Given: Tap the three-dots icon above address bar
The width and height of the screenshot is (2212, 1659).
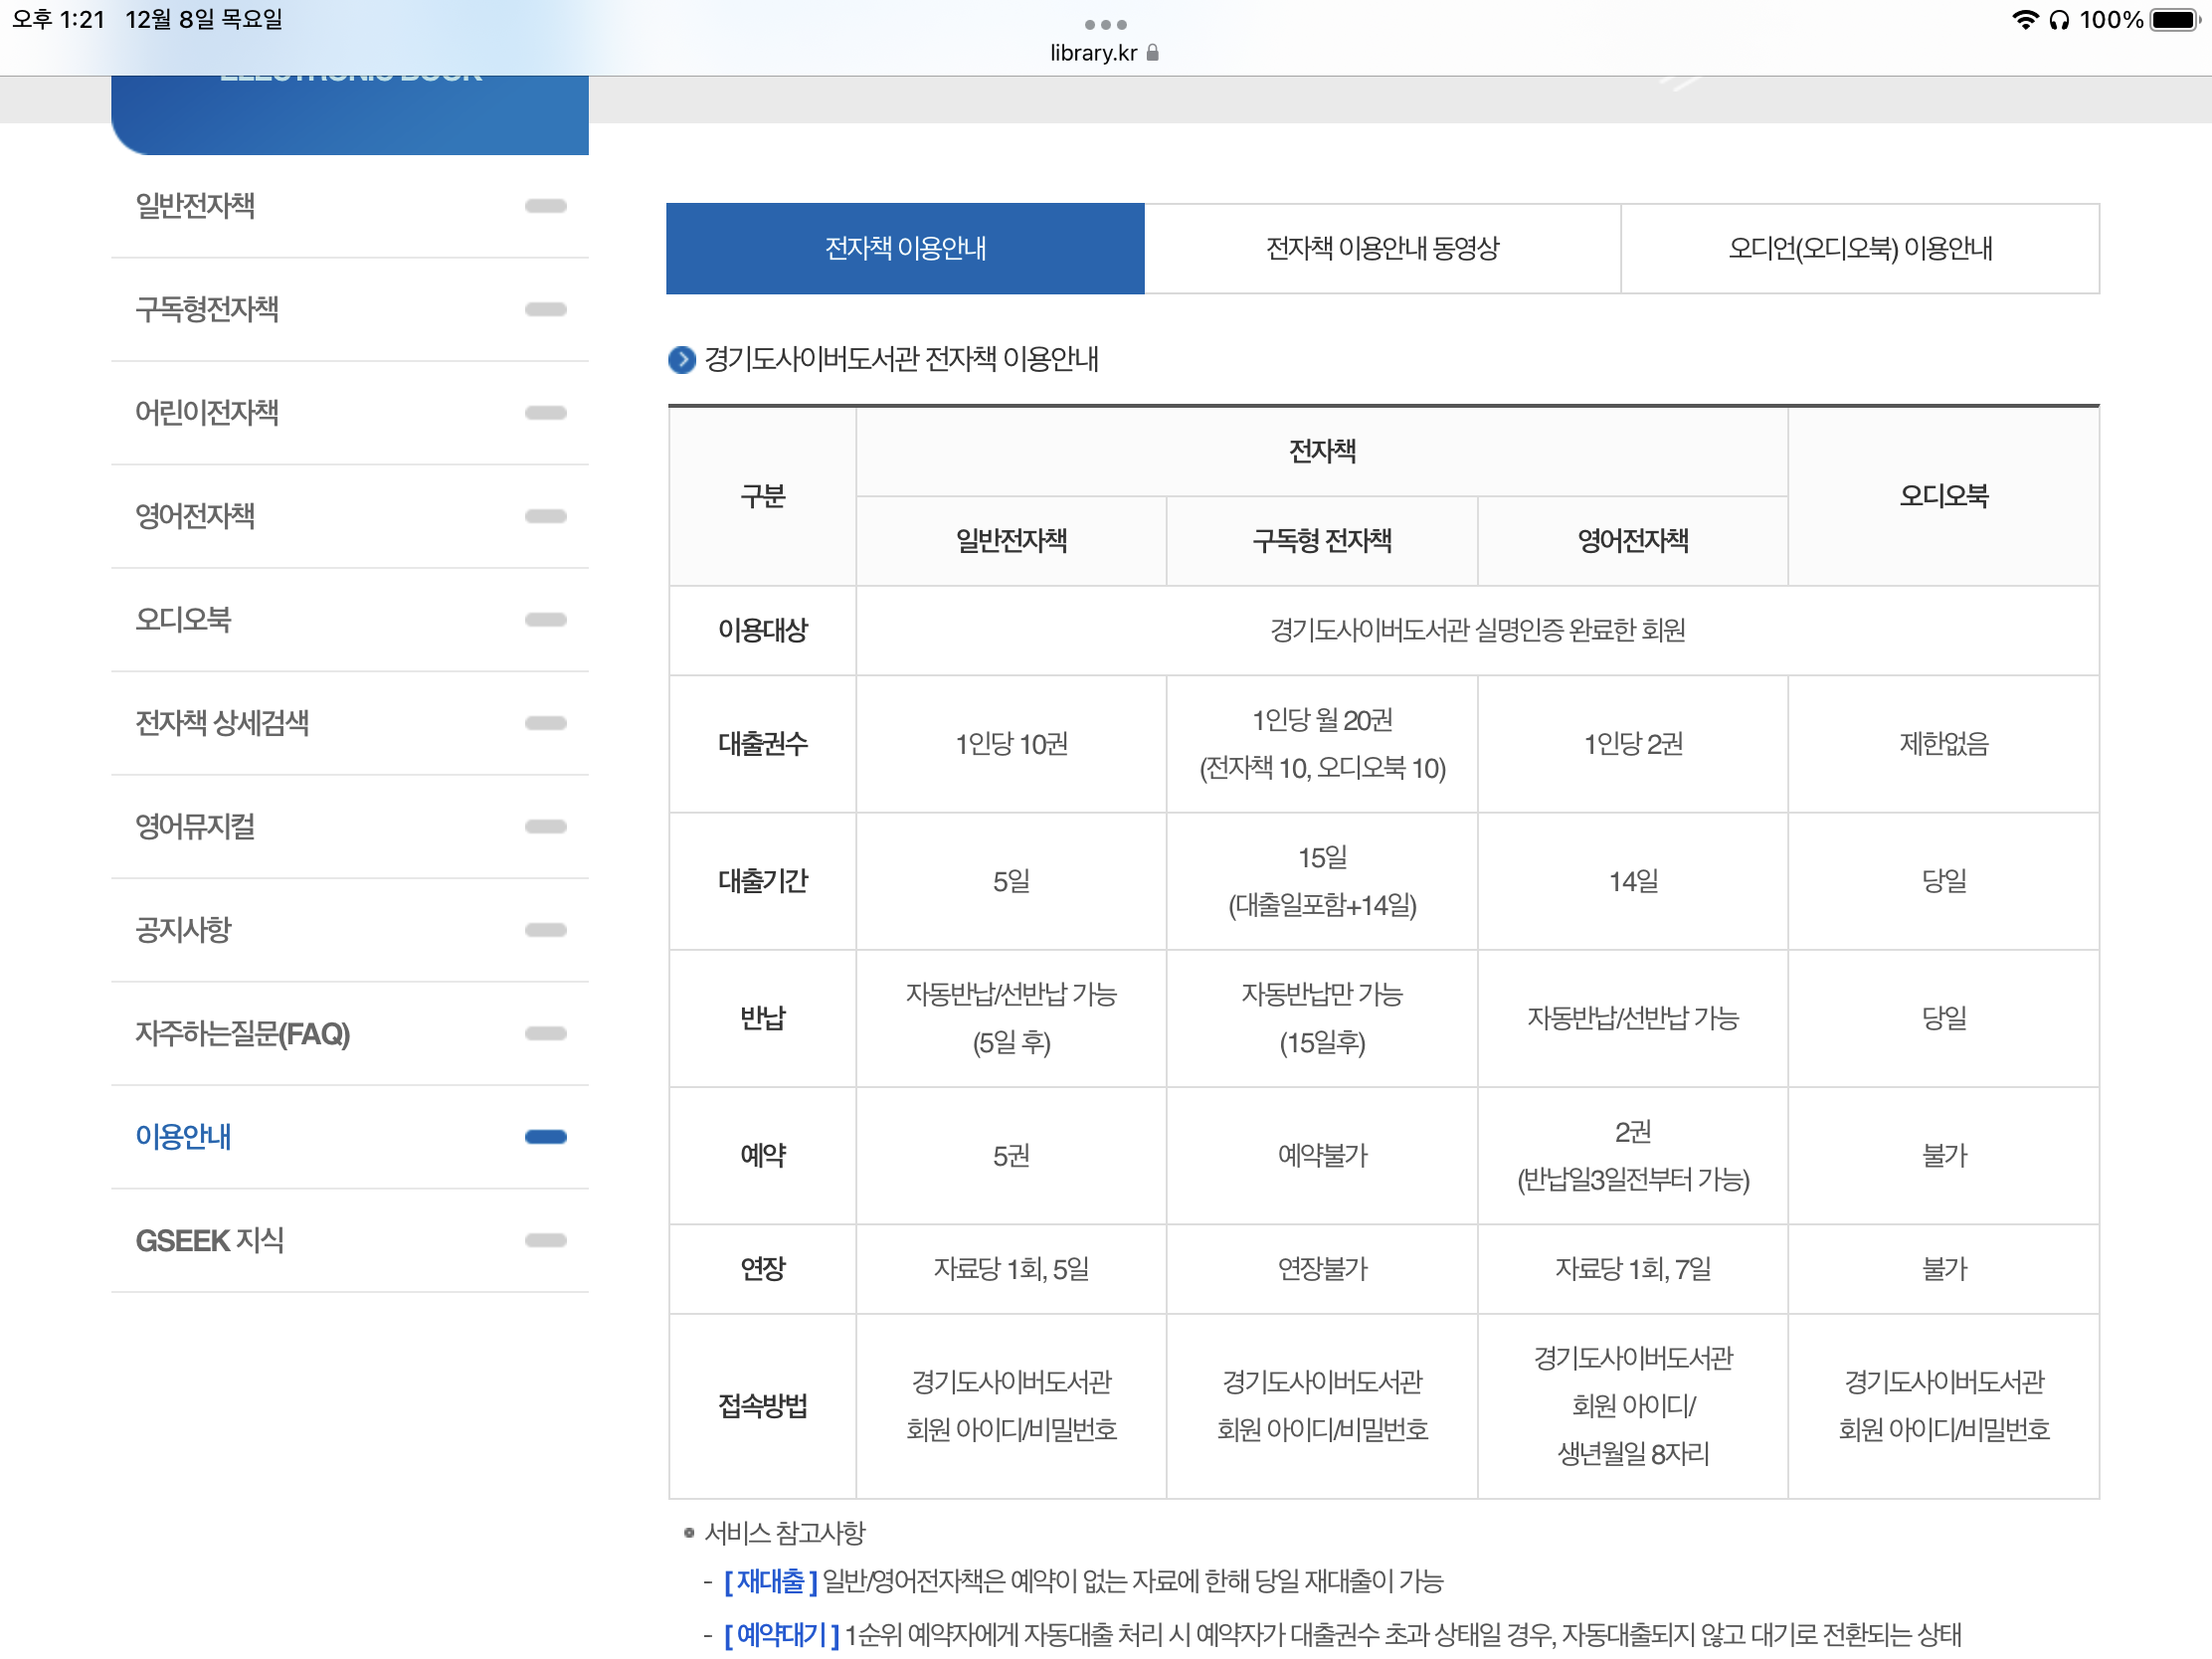Looking at the screenshot, I should (1105, 24).
